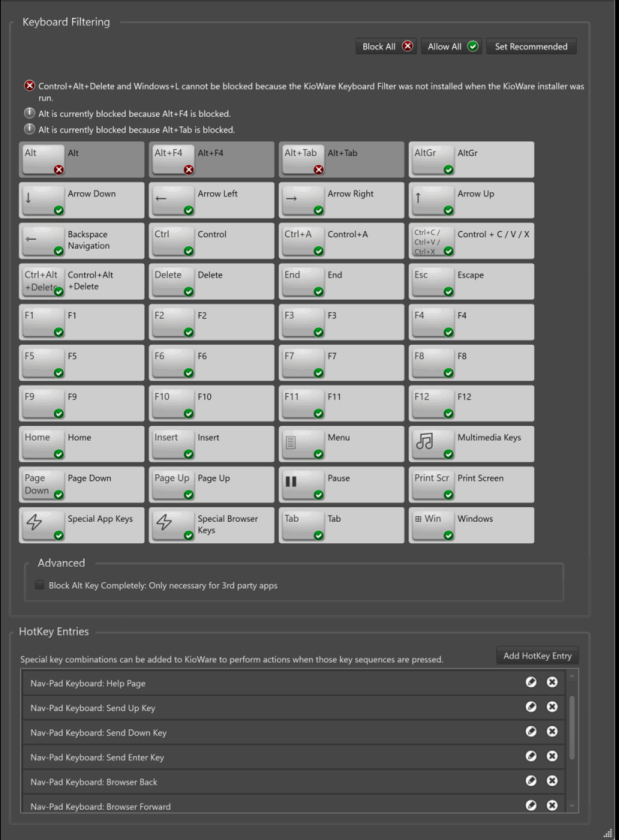The width and height of the screenshot is (619, 840).
Task: Toggle the Alt+F4 key filter
Action: coord(211,159)
